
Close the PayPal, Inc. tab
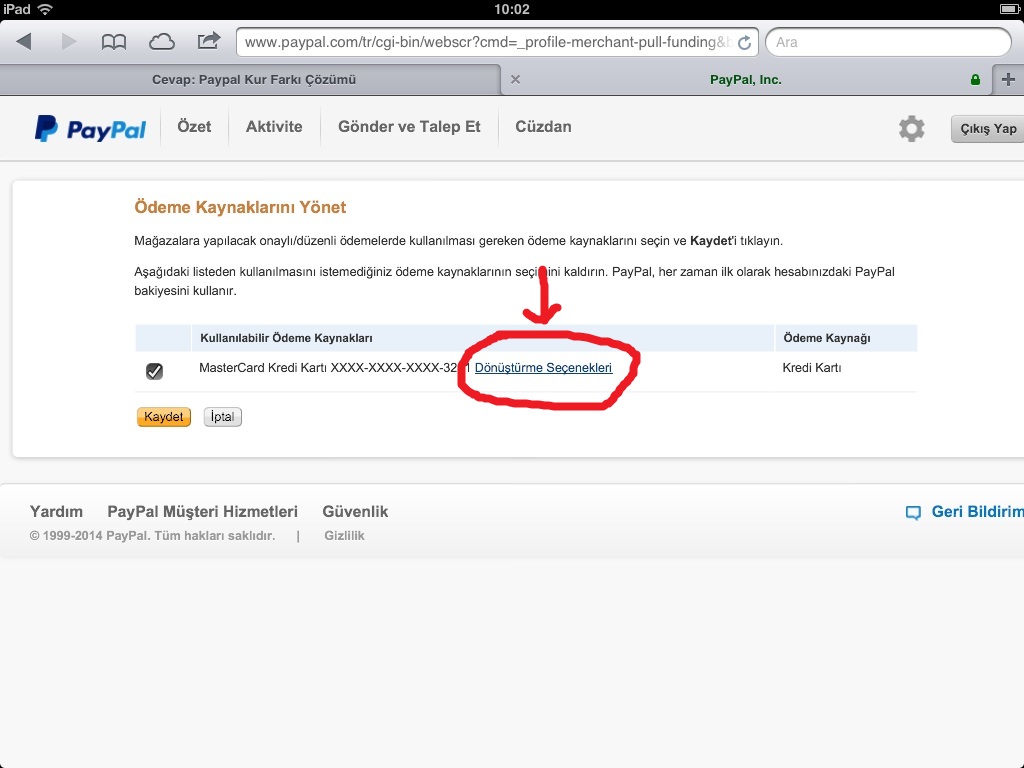(515, 80)
